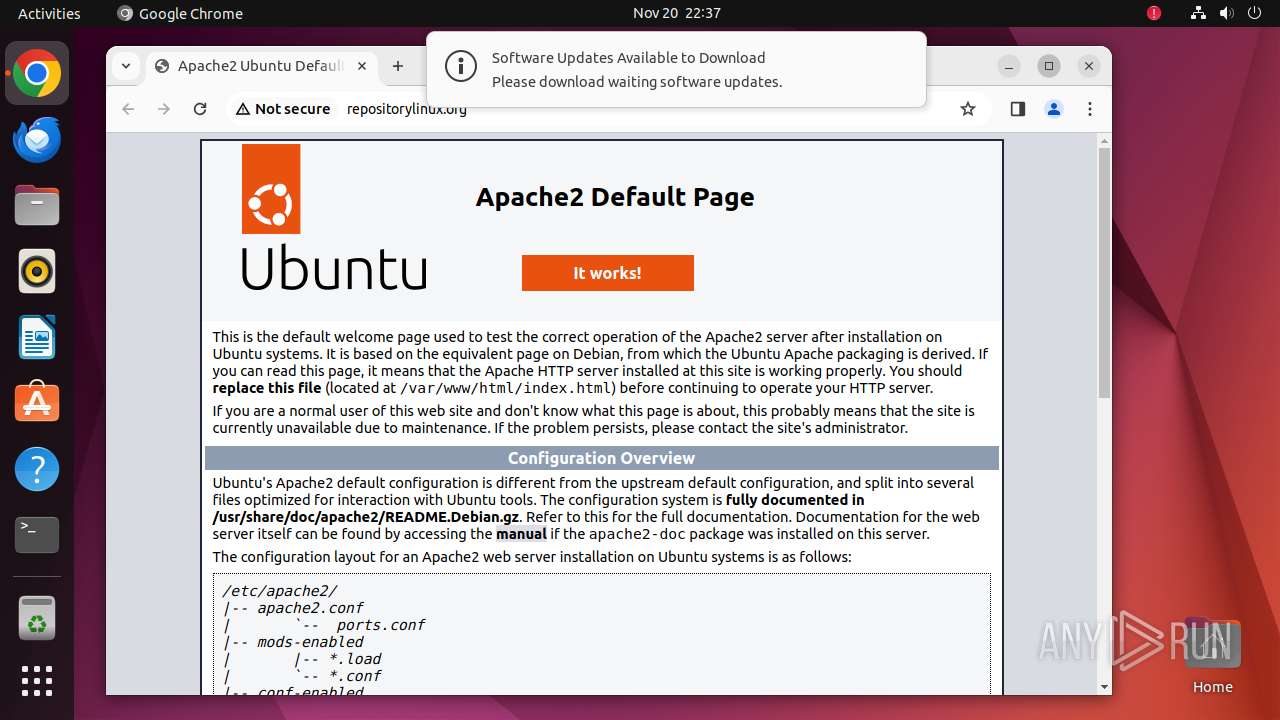Close the Apache2 Ubuntu Default tab

point(362,66)
